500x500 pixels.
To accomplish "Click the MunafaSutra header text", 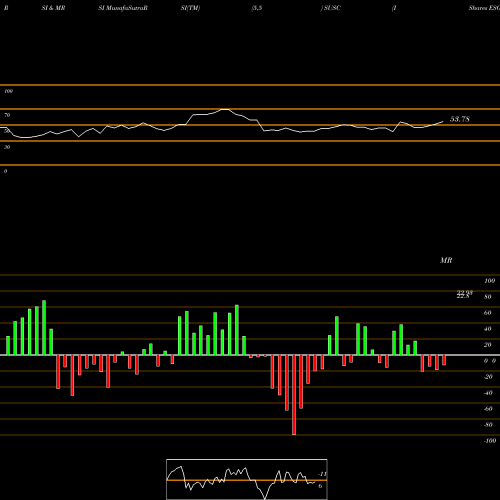I will pos(127,8).
